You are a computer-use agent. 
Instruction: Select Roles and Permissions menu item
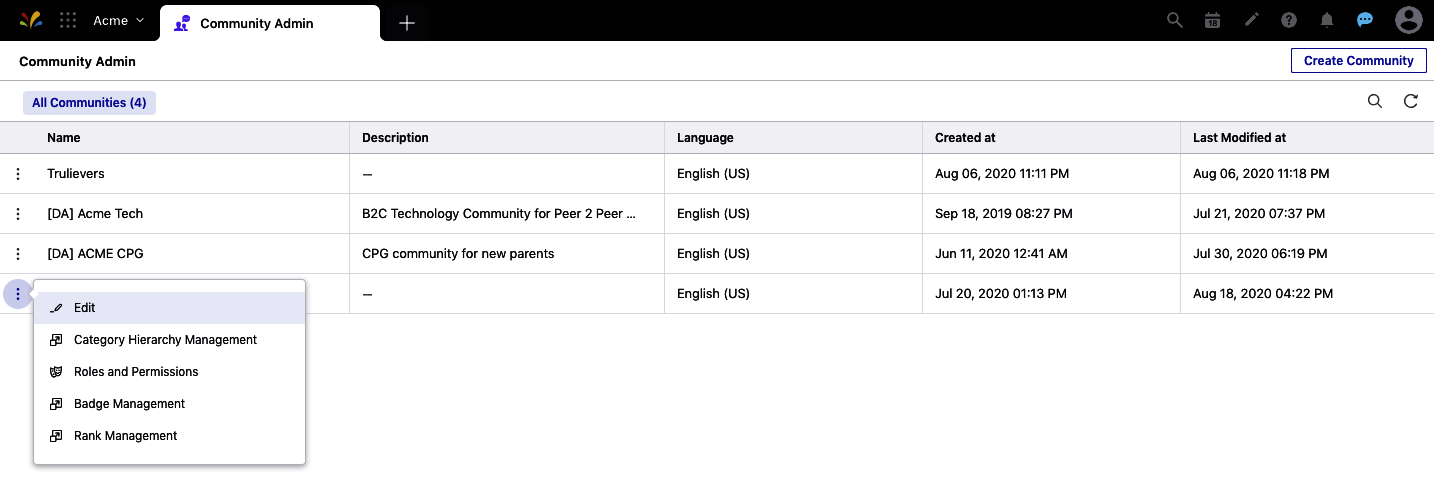[169, 372]
